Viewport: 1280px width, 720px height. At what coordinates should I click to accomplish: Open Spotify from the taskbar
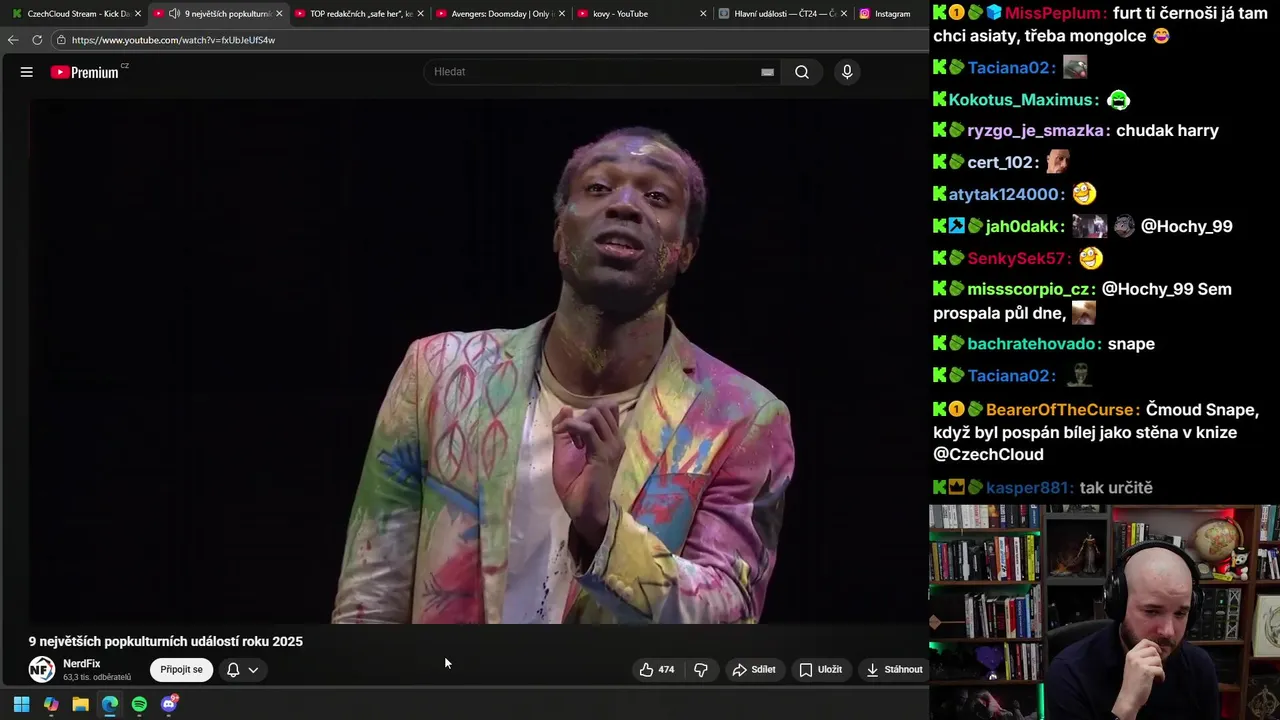tap(139, 704)
